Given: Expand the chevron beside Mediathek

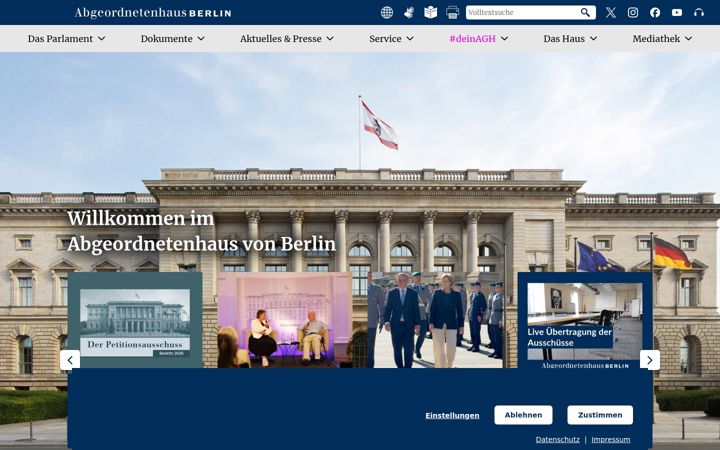Looking at the screenshot, I should click(x=688, y=39).
